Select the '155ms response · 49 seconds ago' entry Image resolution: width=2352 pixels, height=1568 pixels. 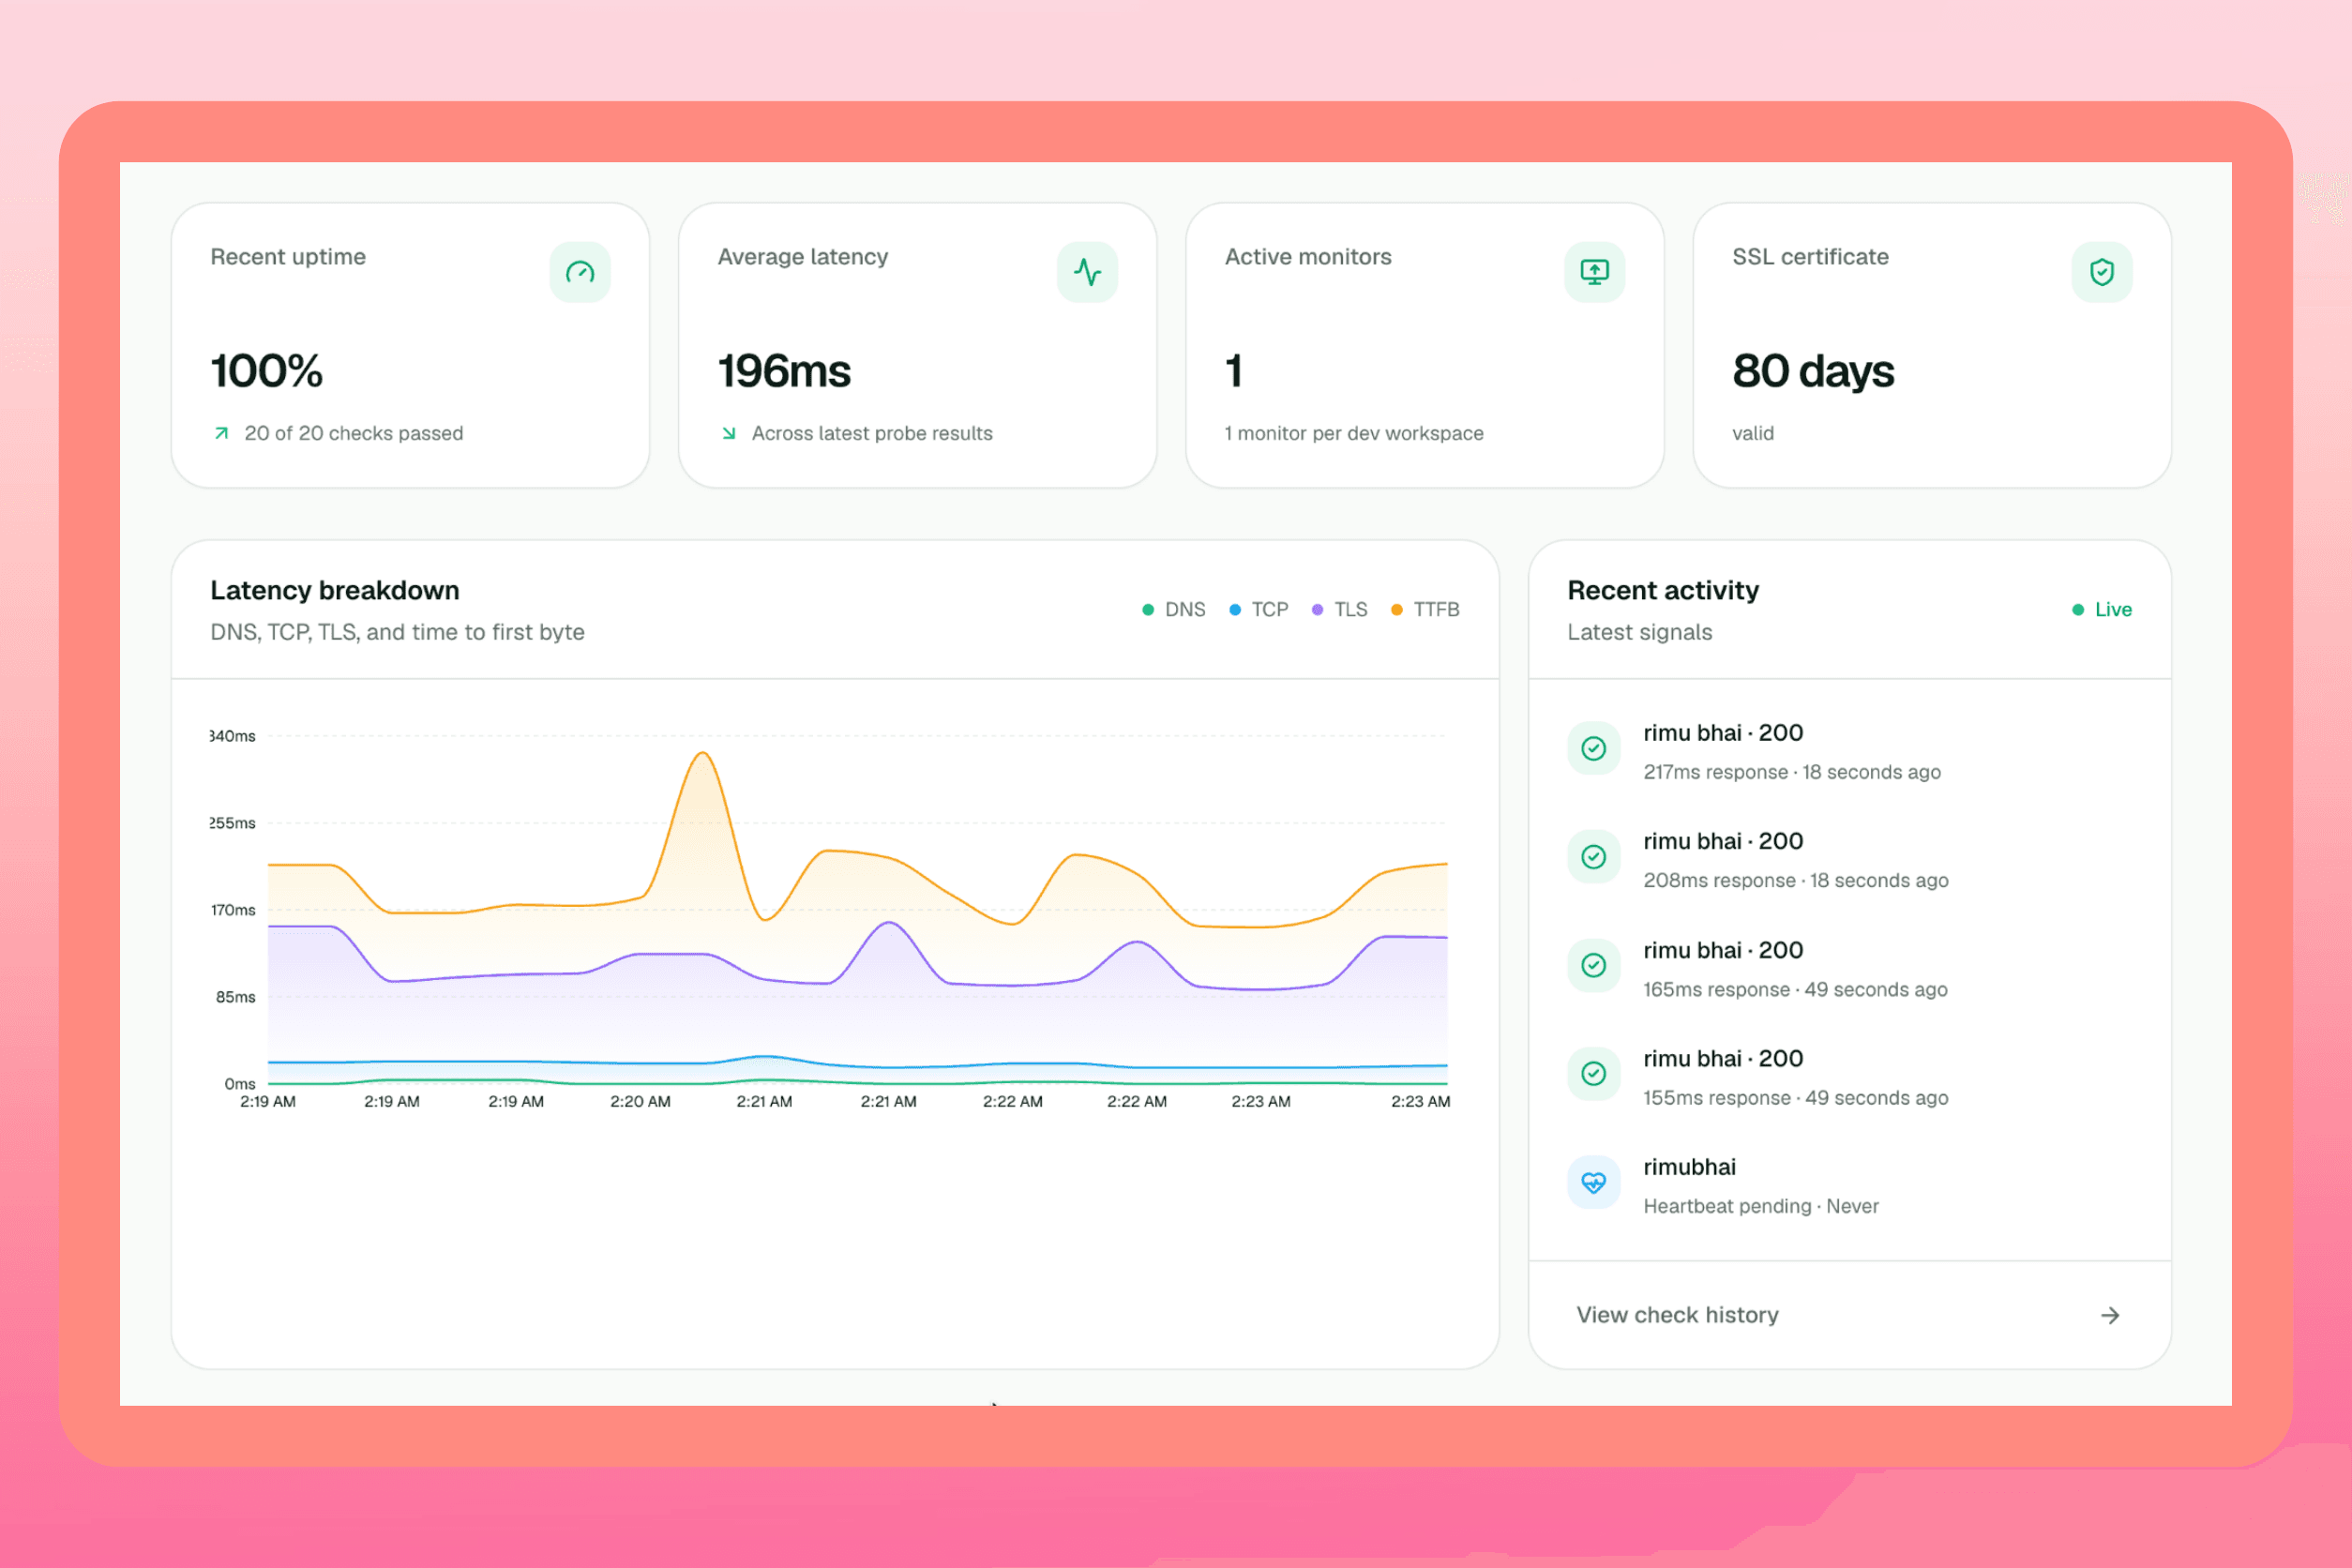tap(1849, 1077)
